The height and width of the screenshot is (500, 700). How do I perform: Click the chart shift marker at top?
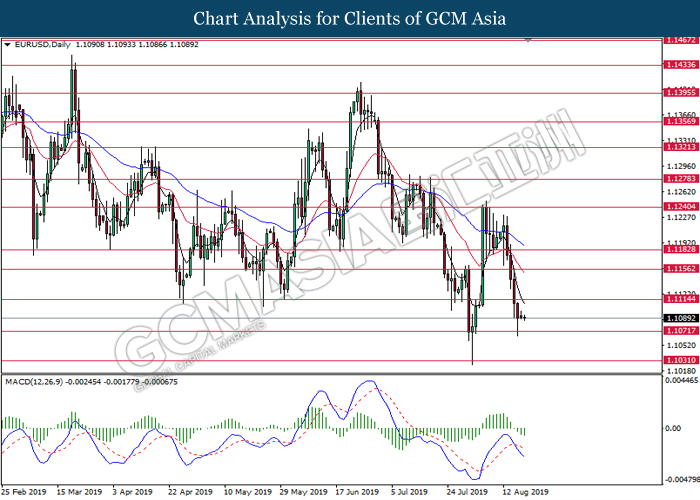[x=528, y=40]
